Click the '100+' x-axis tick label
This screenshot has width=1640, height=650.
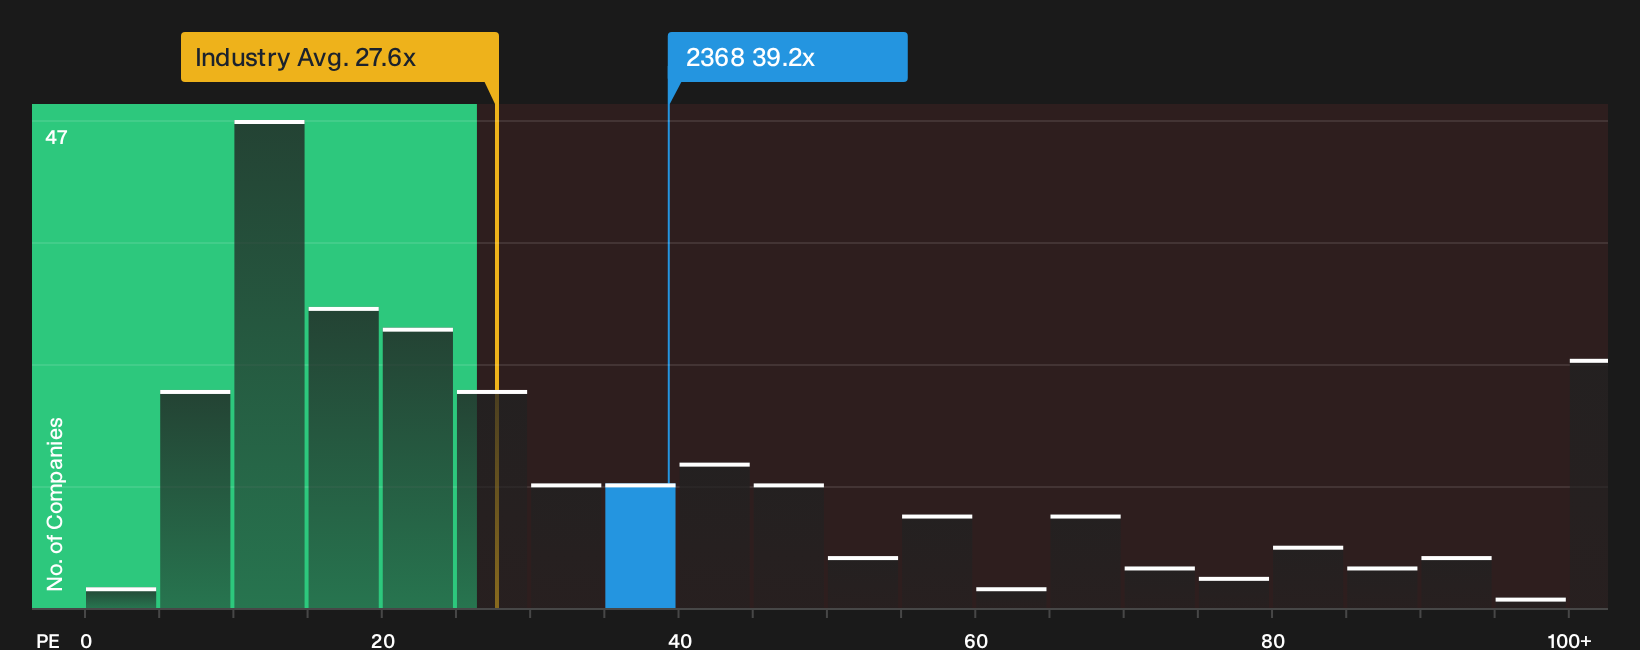1569,641
